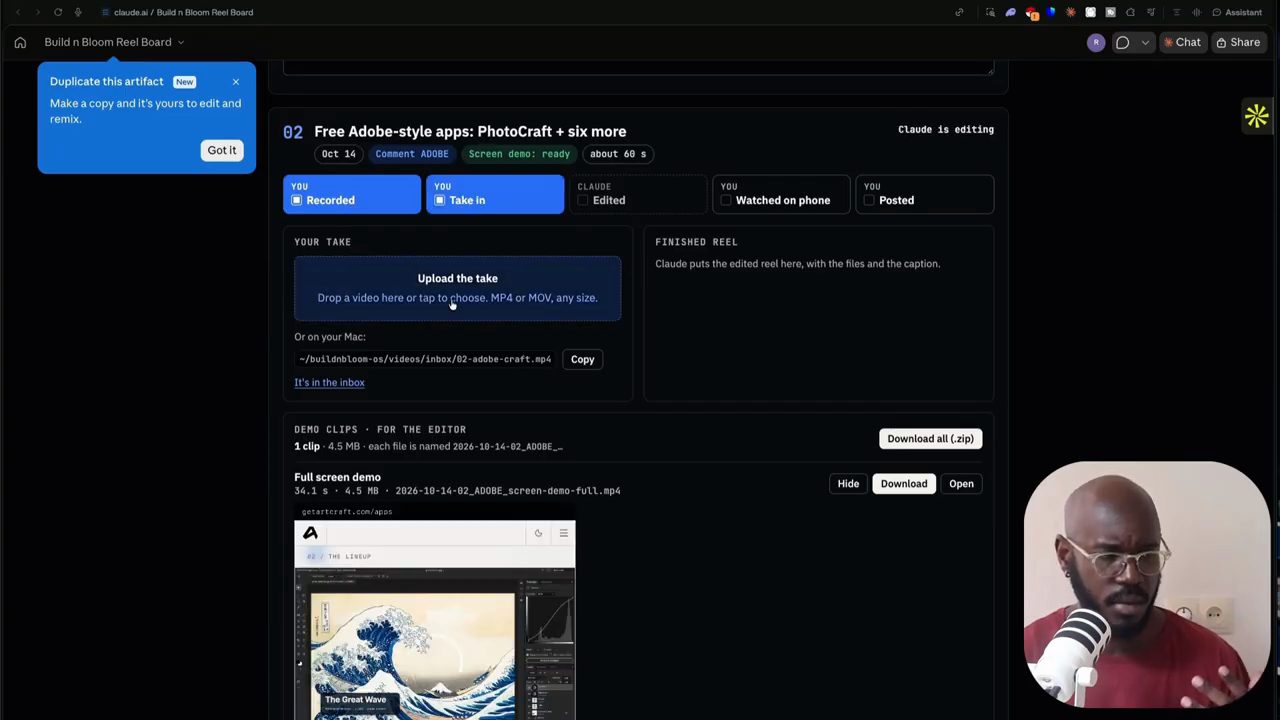Click the dark mode moon icon in the demo preview
Image resolution: width=1280 pixels, height=720 pixels.
538,534
